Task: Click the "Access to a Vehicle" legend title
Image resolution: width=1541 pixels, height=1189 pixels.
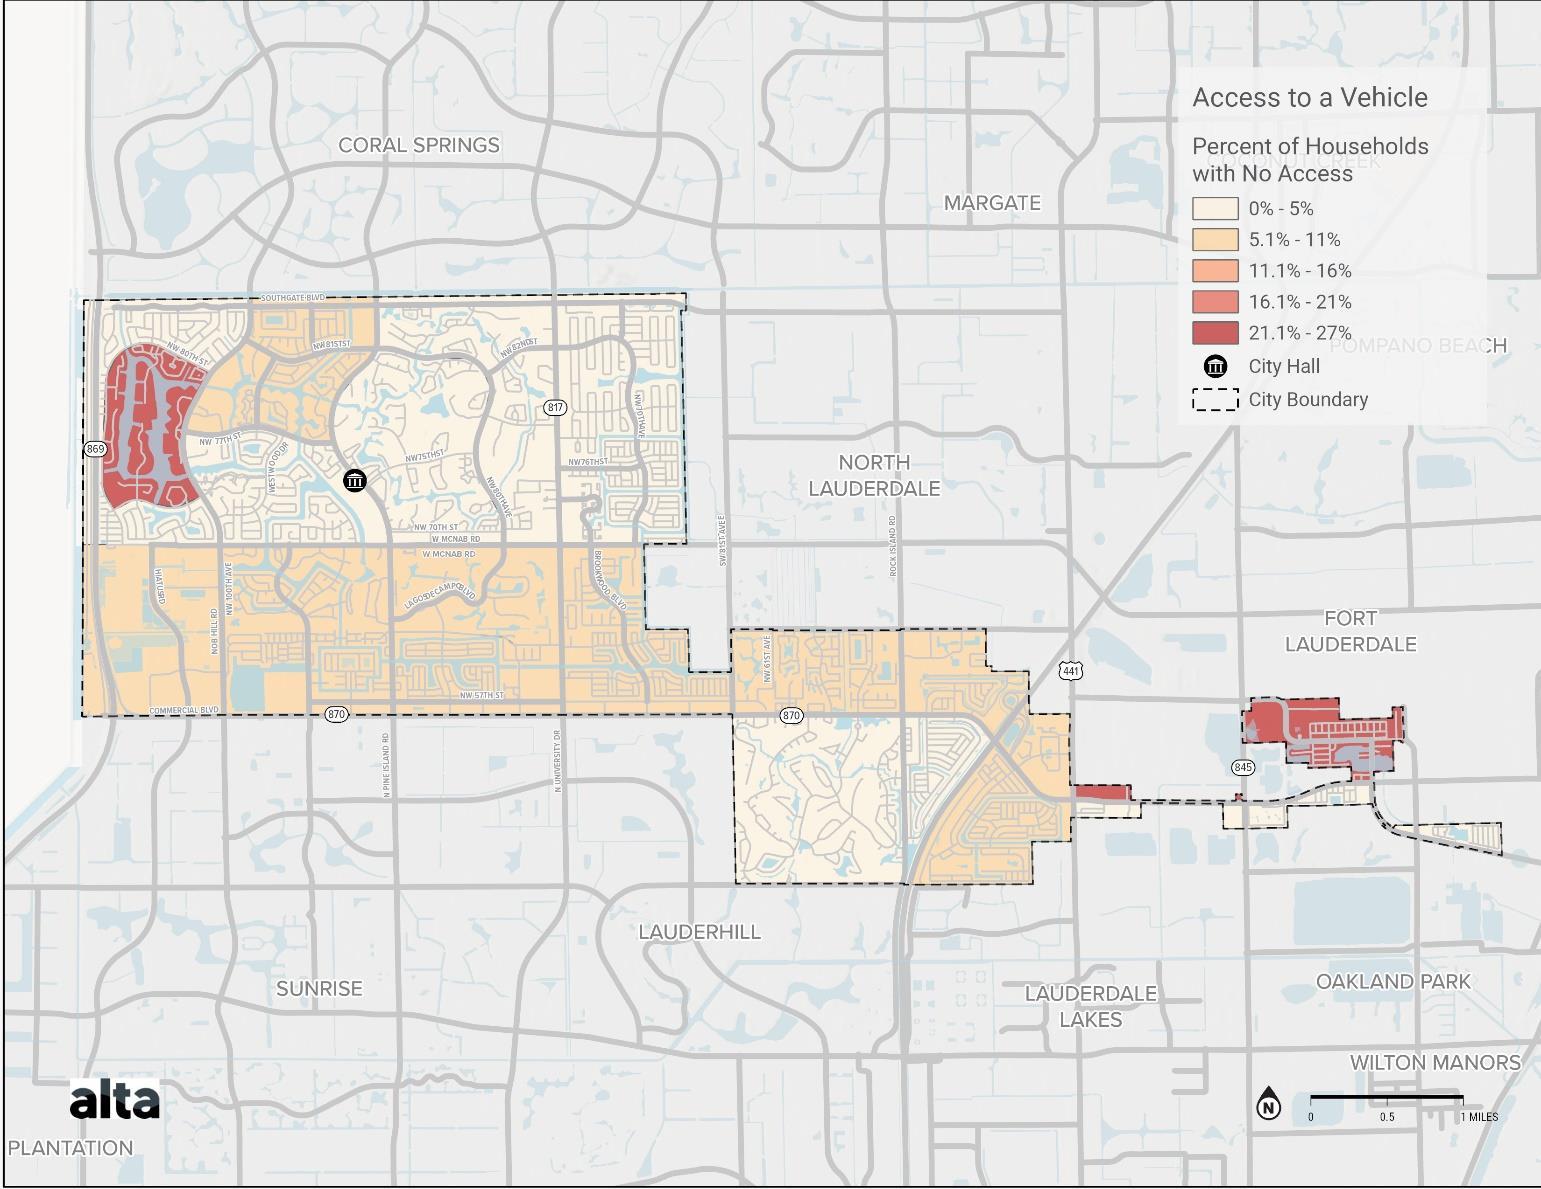Action: 1310,97
